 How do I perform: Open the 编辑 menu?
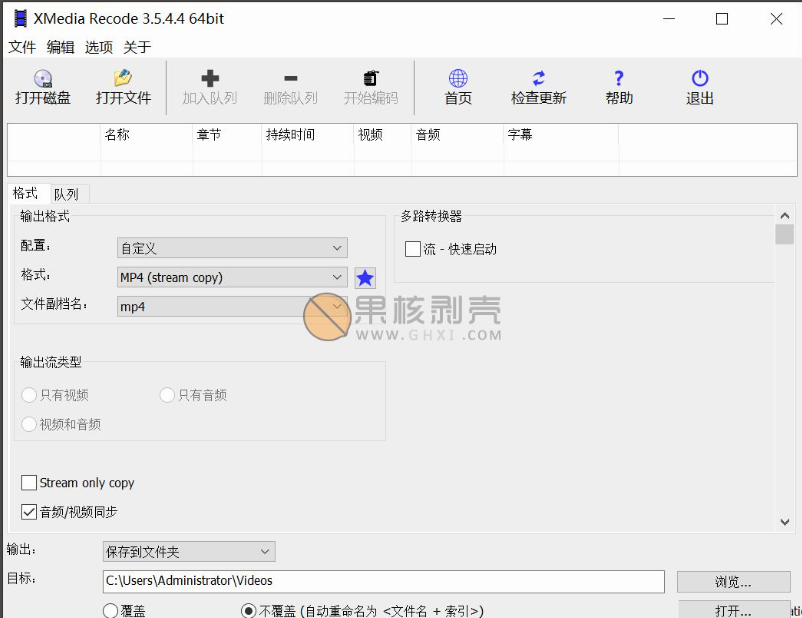(x=60, y=47)
